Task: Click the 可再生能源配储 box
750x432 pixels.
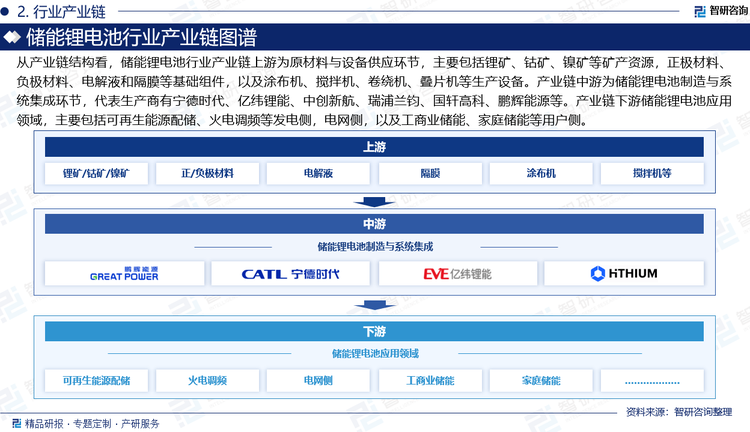Action: 96,381
